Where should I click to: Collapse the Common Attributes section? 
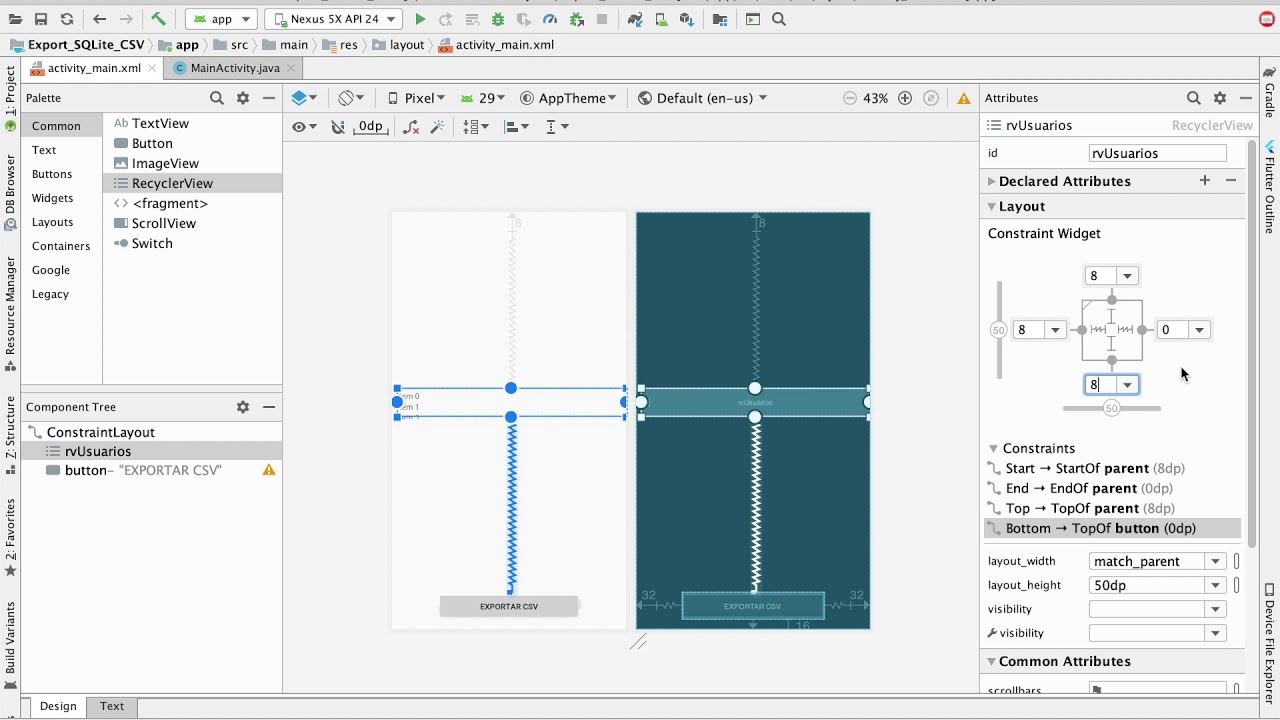point(992,661)
